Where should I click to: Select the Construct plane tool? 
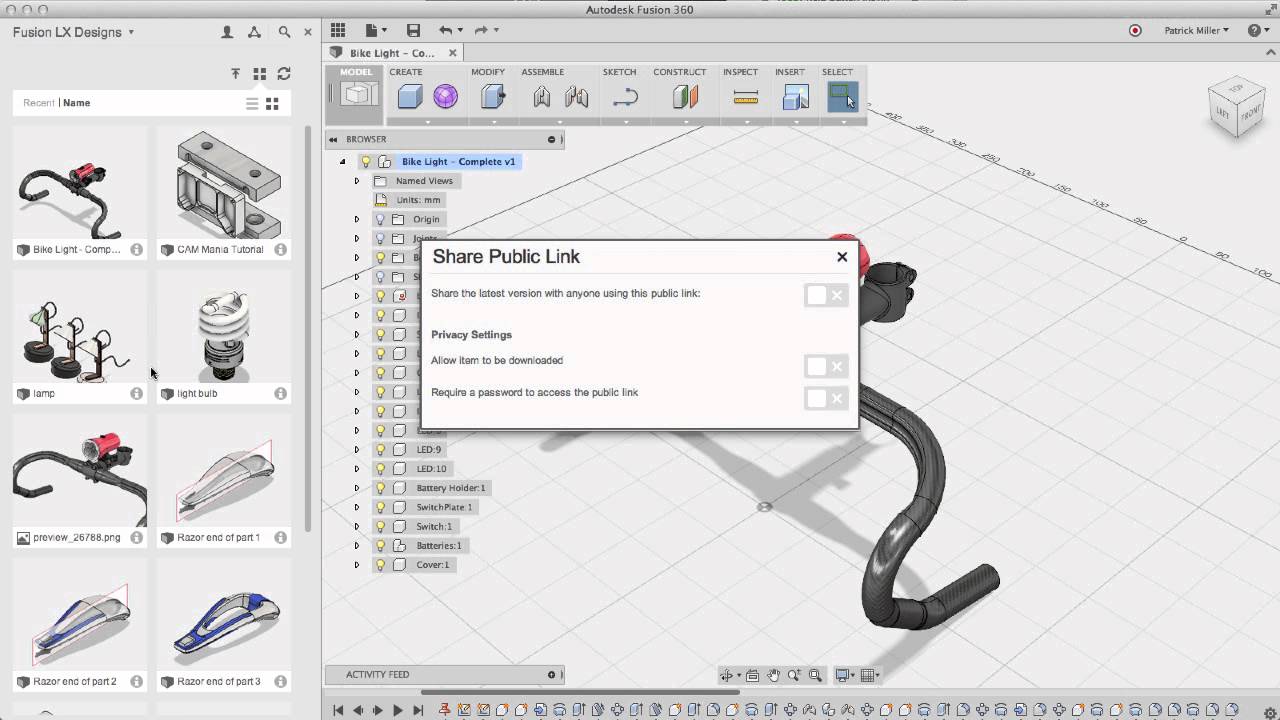[x=685, y=96]
